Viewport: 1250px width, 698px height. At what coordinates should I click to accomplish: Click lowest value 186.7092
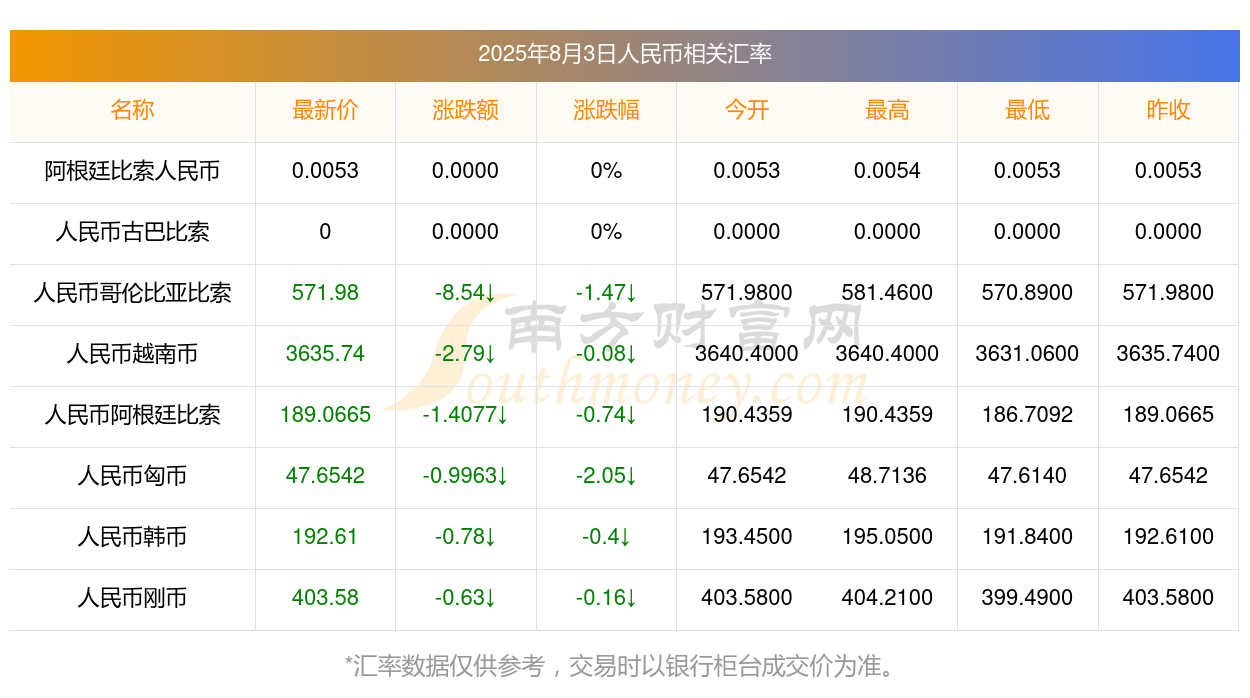(x=1027, y=415)
